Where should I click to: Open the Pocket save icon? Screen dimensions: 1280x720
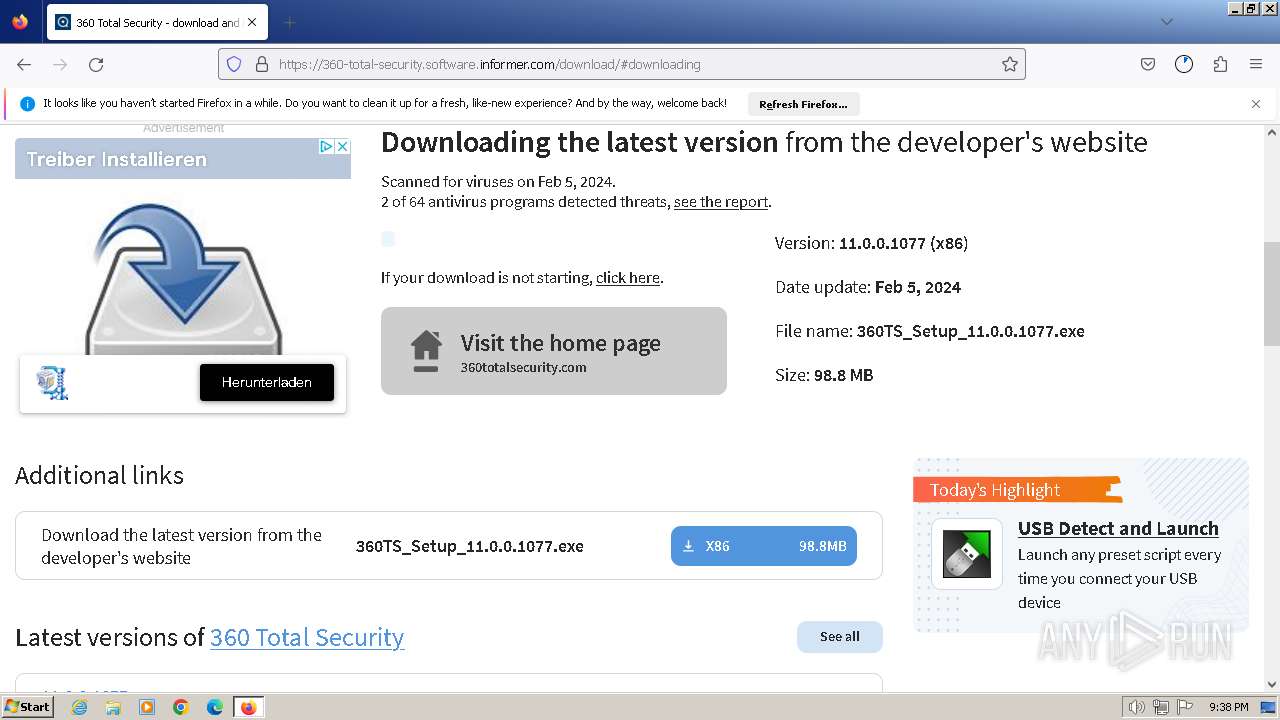(1148, 64)
